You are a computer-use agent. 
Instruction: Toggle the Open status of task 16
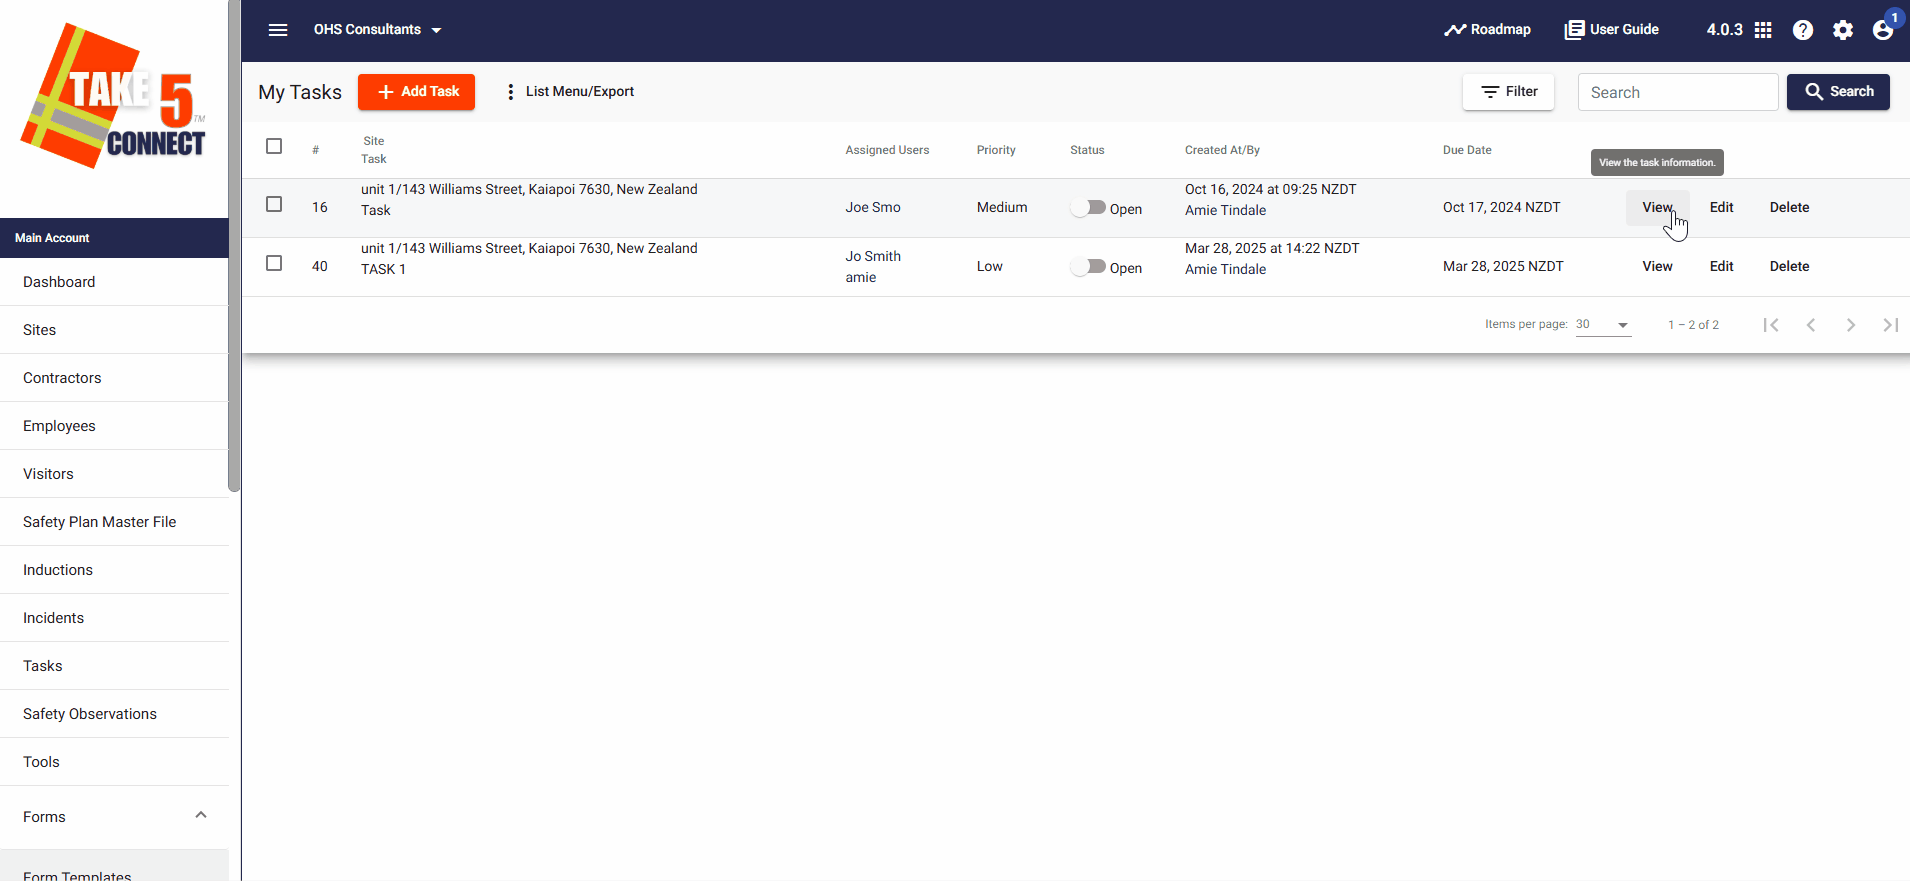(x=1088, y=208)
